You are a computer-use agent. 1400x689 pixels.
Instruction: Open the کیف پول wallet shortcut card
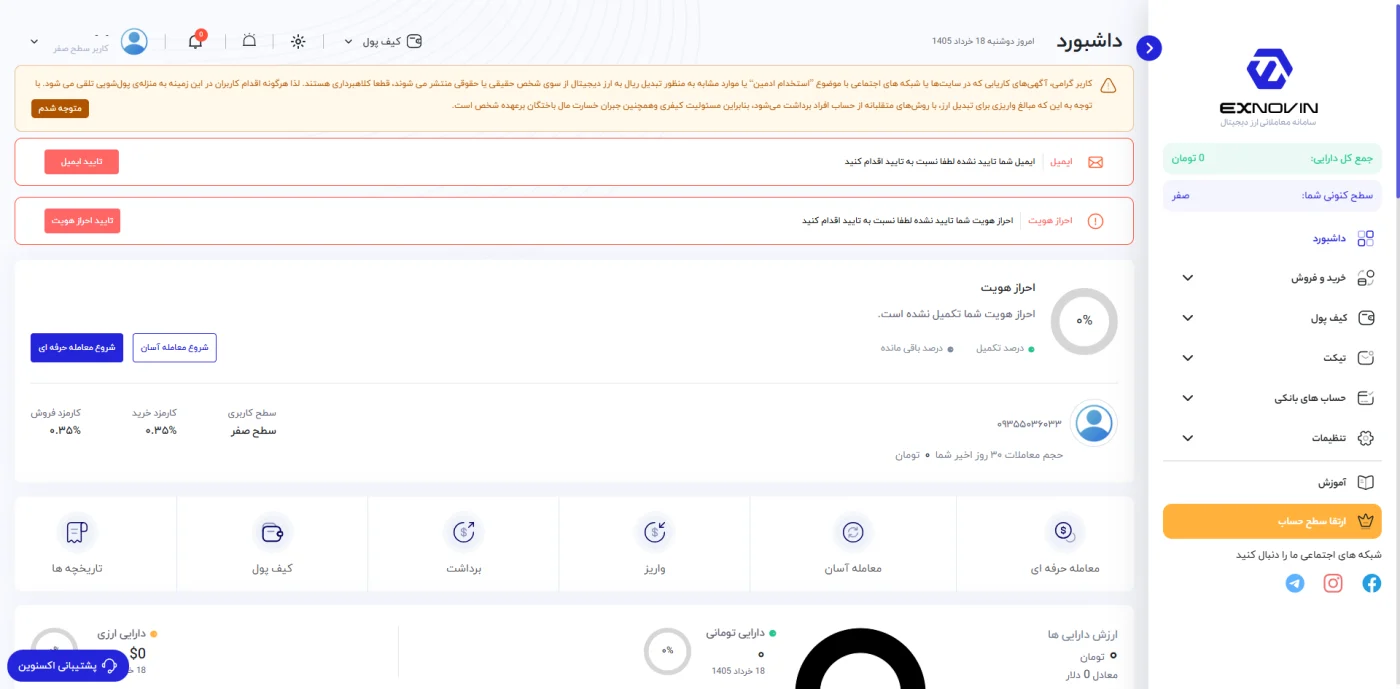[x=272, y=546]
